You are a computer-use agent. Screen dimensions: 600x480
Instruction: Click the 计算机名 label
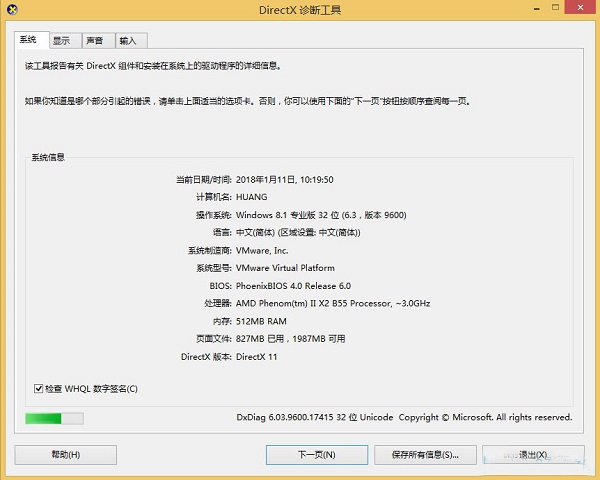pyautogui.click(x=214, y=197)
